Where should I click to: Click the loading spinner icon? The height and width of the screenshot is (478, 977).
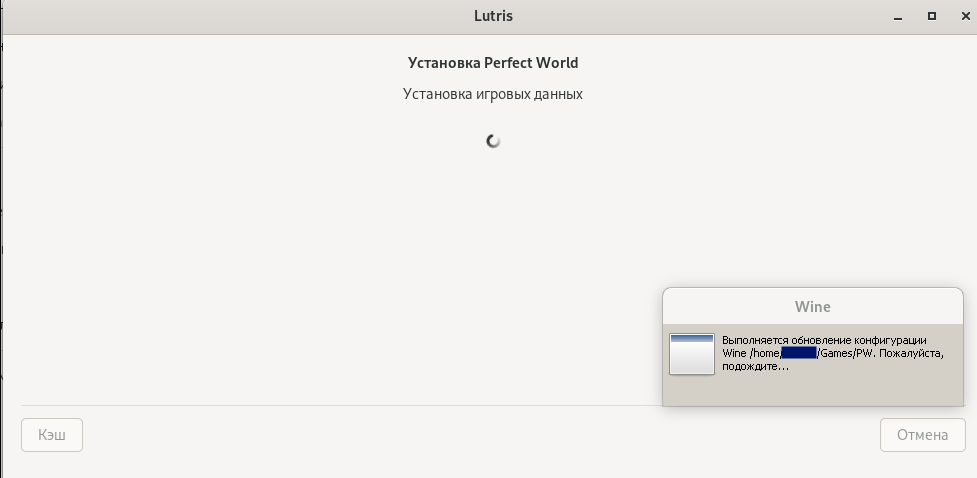[x=493, y=141]
